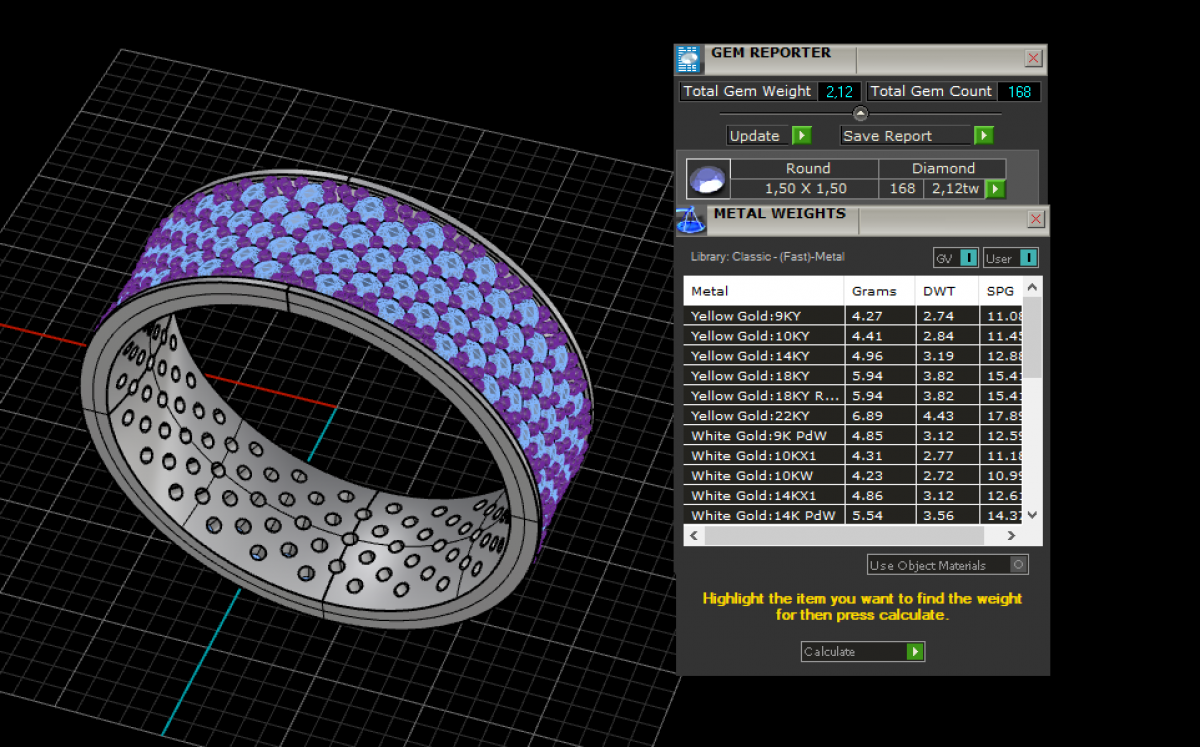Close the Gem Reporter panel
Image resolution: width=1200 pixels, height=747 pixels.
click(1034, 58)
